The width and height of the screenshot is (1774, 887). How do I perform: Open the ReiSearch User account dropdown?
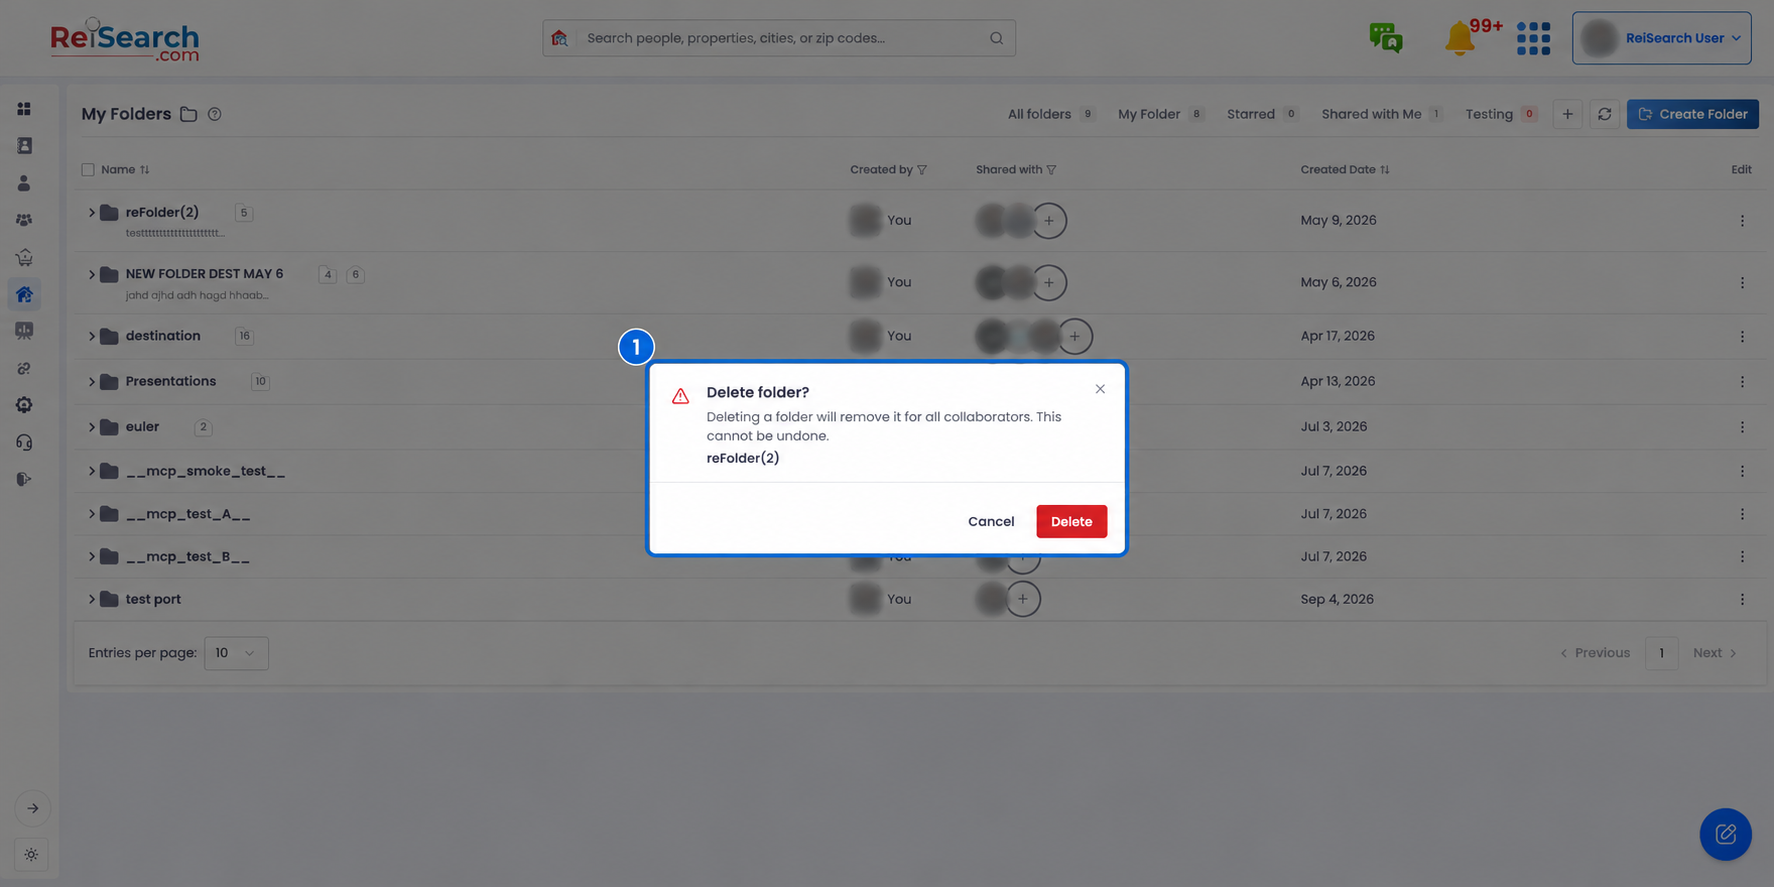pos(1661,38)
